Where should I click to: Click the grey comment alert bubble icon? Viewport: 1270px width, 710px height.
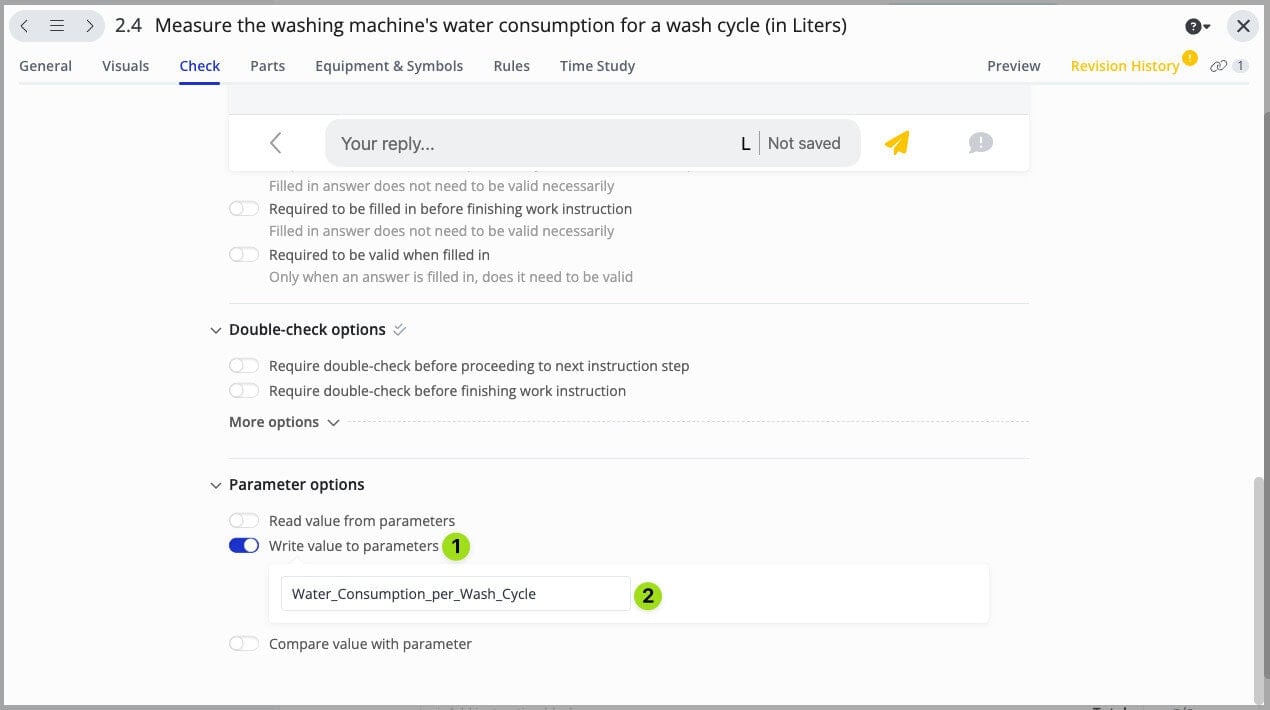(x=980, y=143)
